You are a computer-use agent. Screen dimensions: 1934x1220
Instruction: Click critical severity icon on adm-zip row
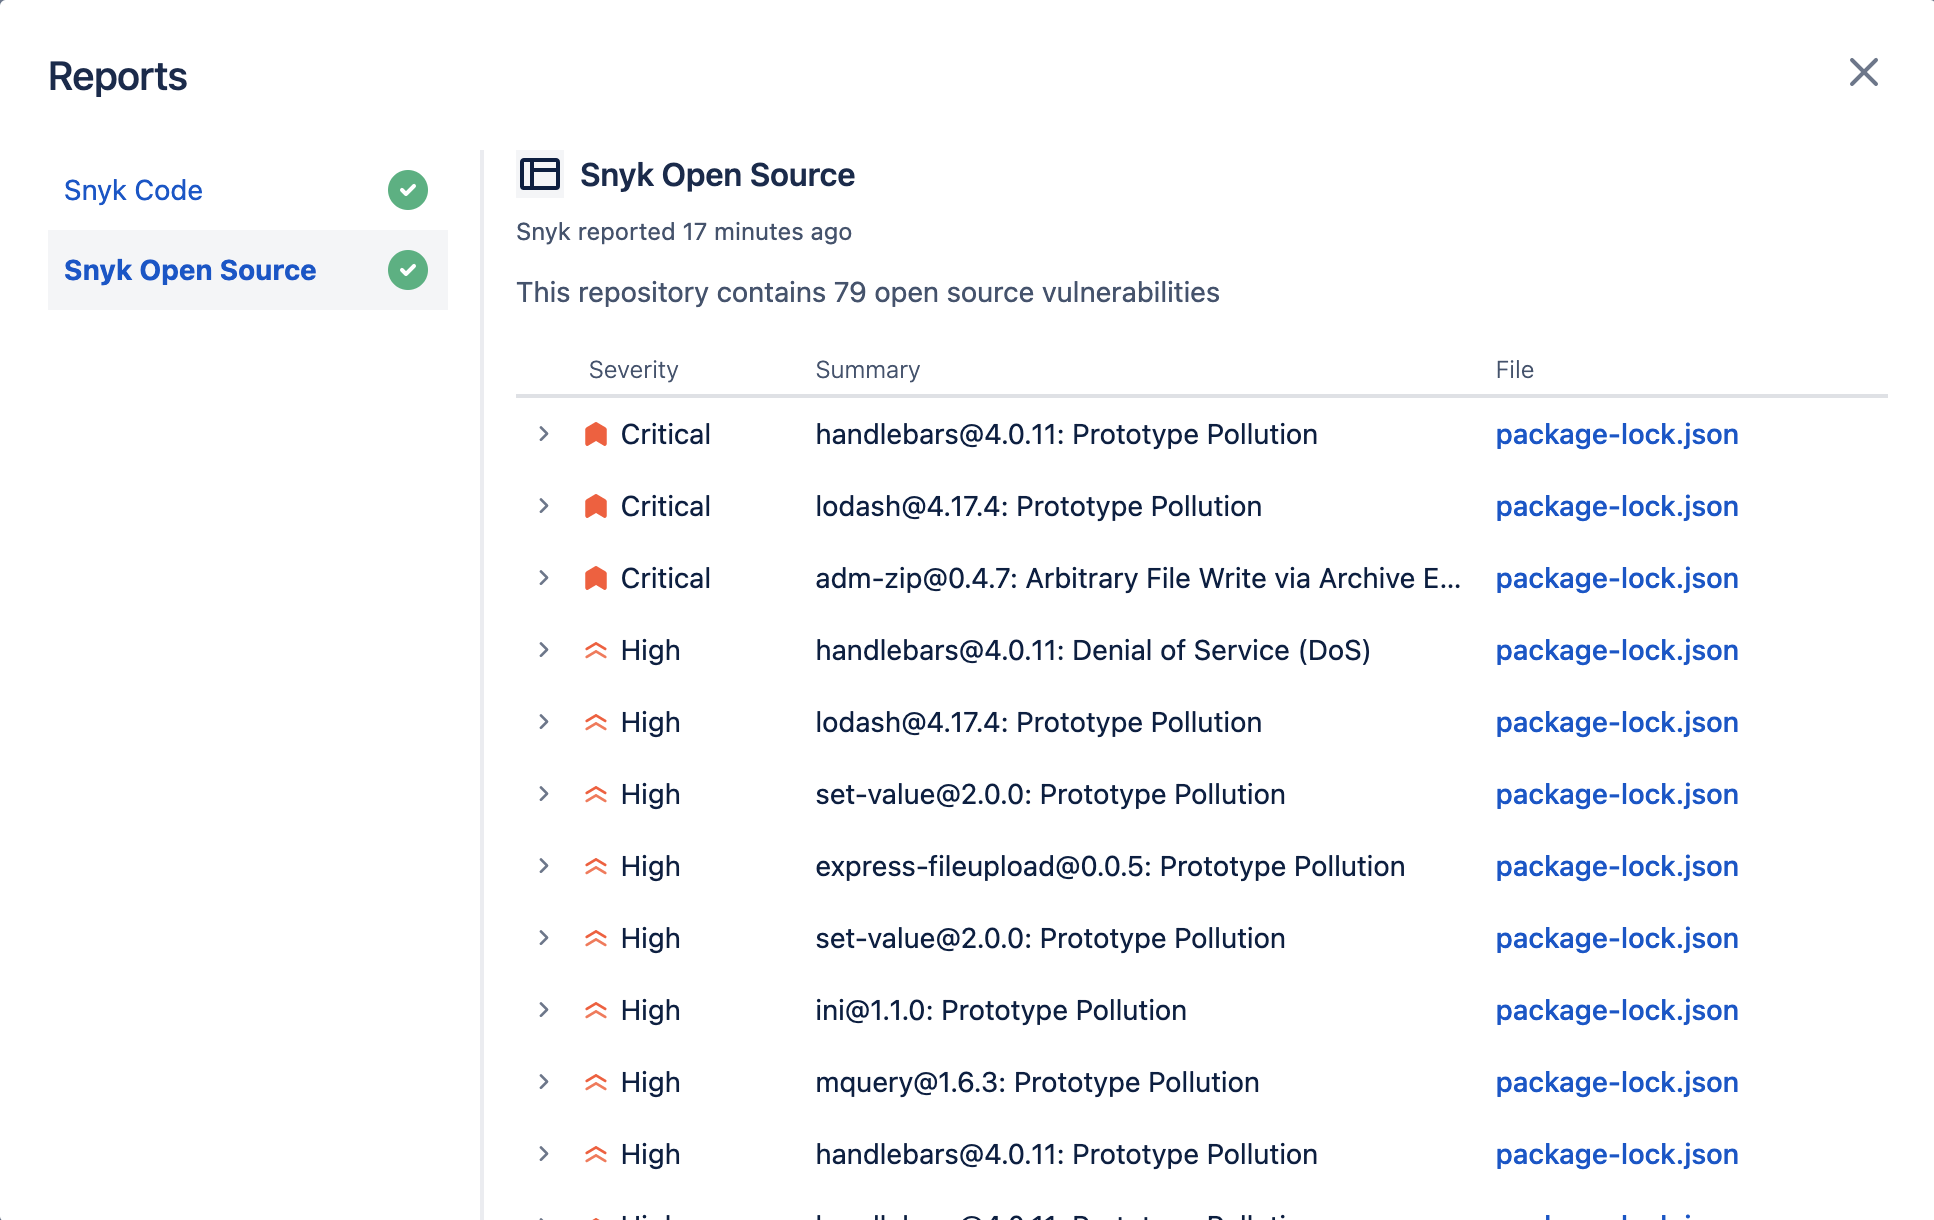click(x=596, y=578)
